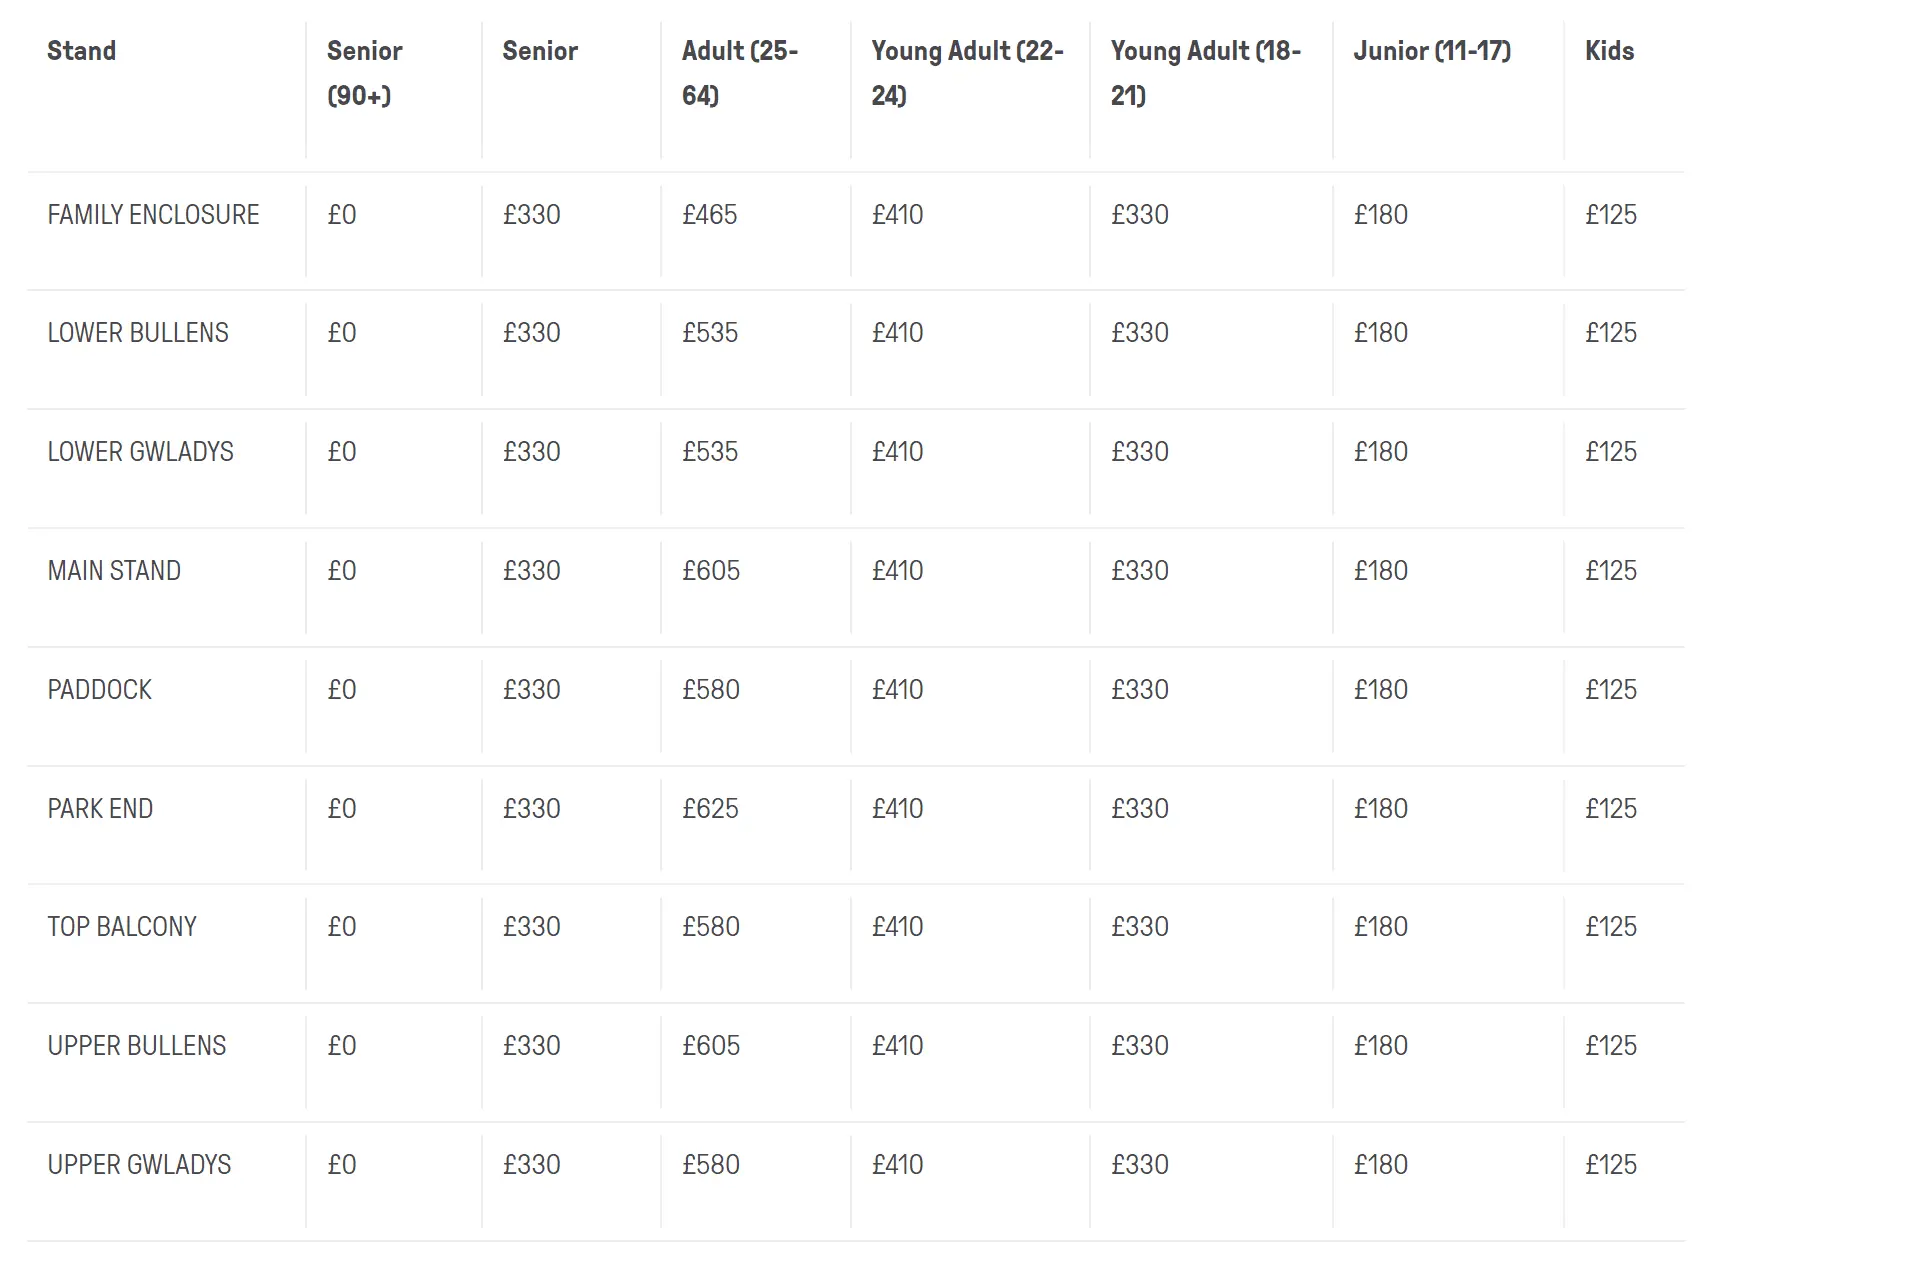
Task: Click the LOWER GWLADYS stand name
Action: click(x=140, y=452)
